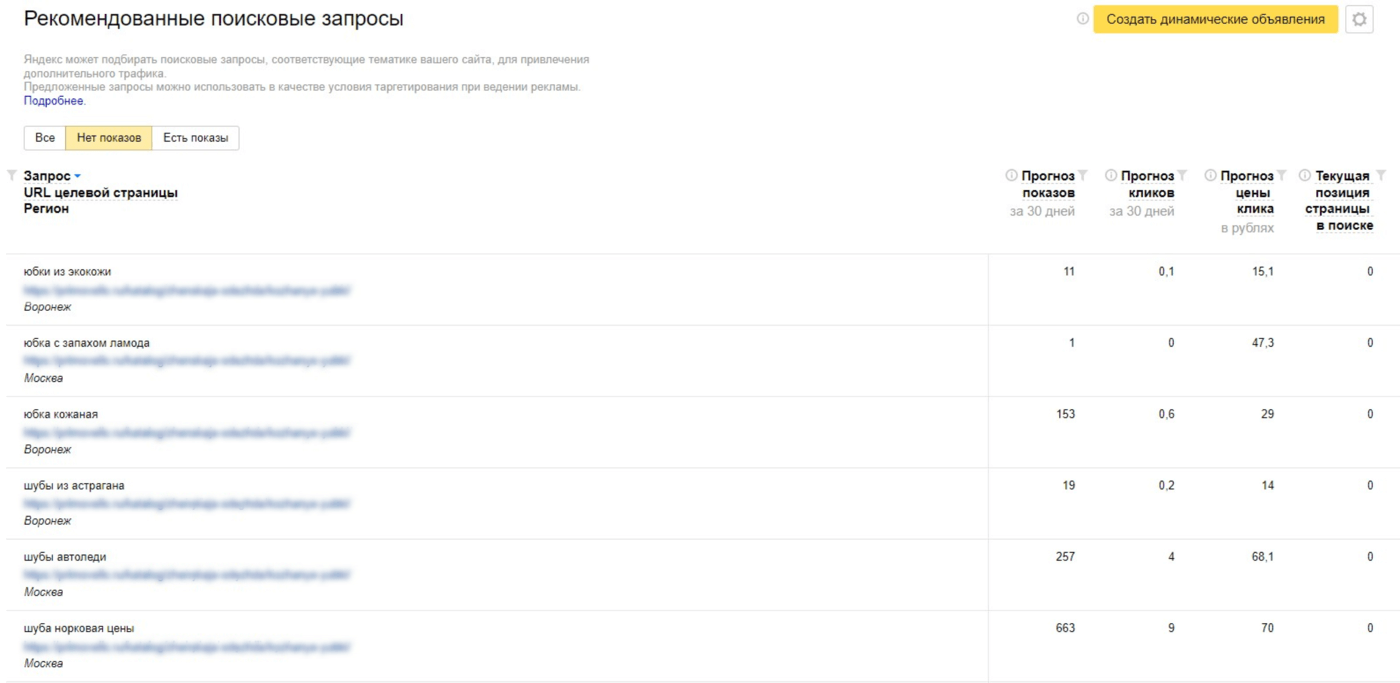1400x683 pixels.
Task: Open the settings gear next to create button
Action: 1359,19
